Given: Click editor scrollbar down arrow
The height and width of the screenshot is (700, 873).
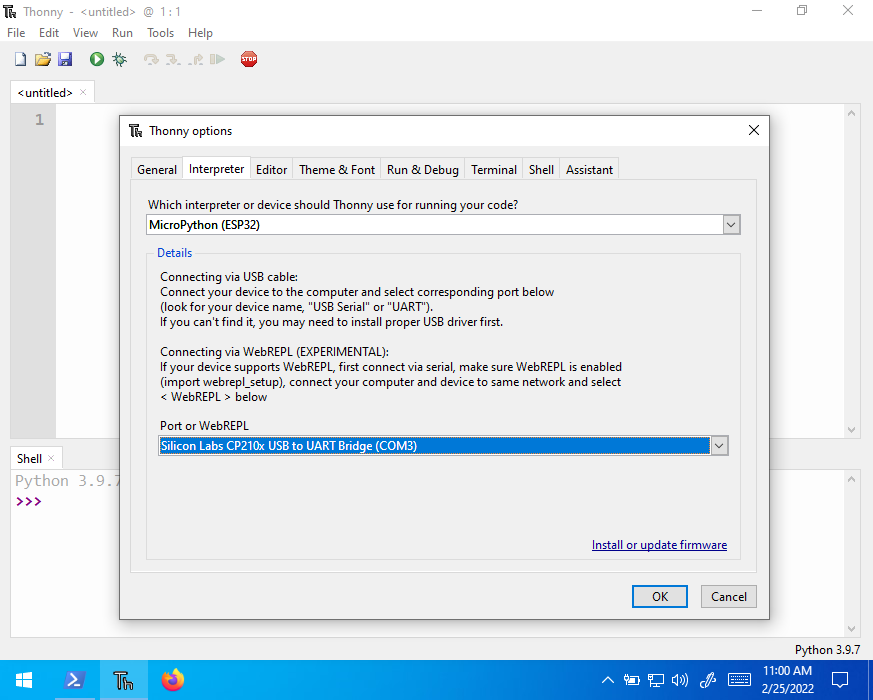Looking at the screenshot, I should pyautogui.click(x=851, y=429).
